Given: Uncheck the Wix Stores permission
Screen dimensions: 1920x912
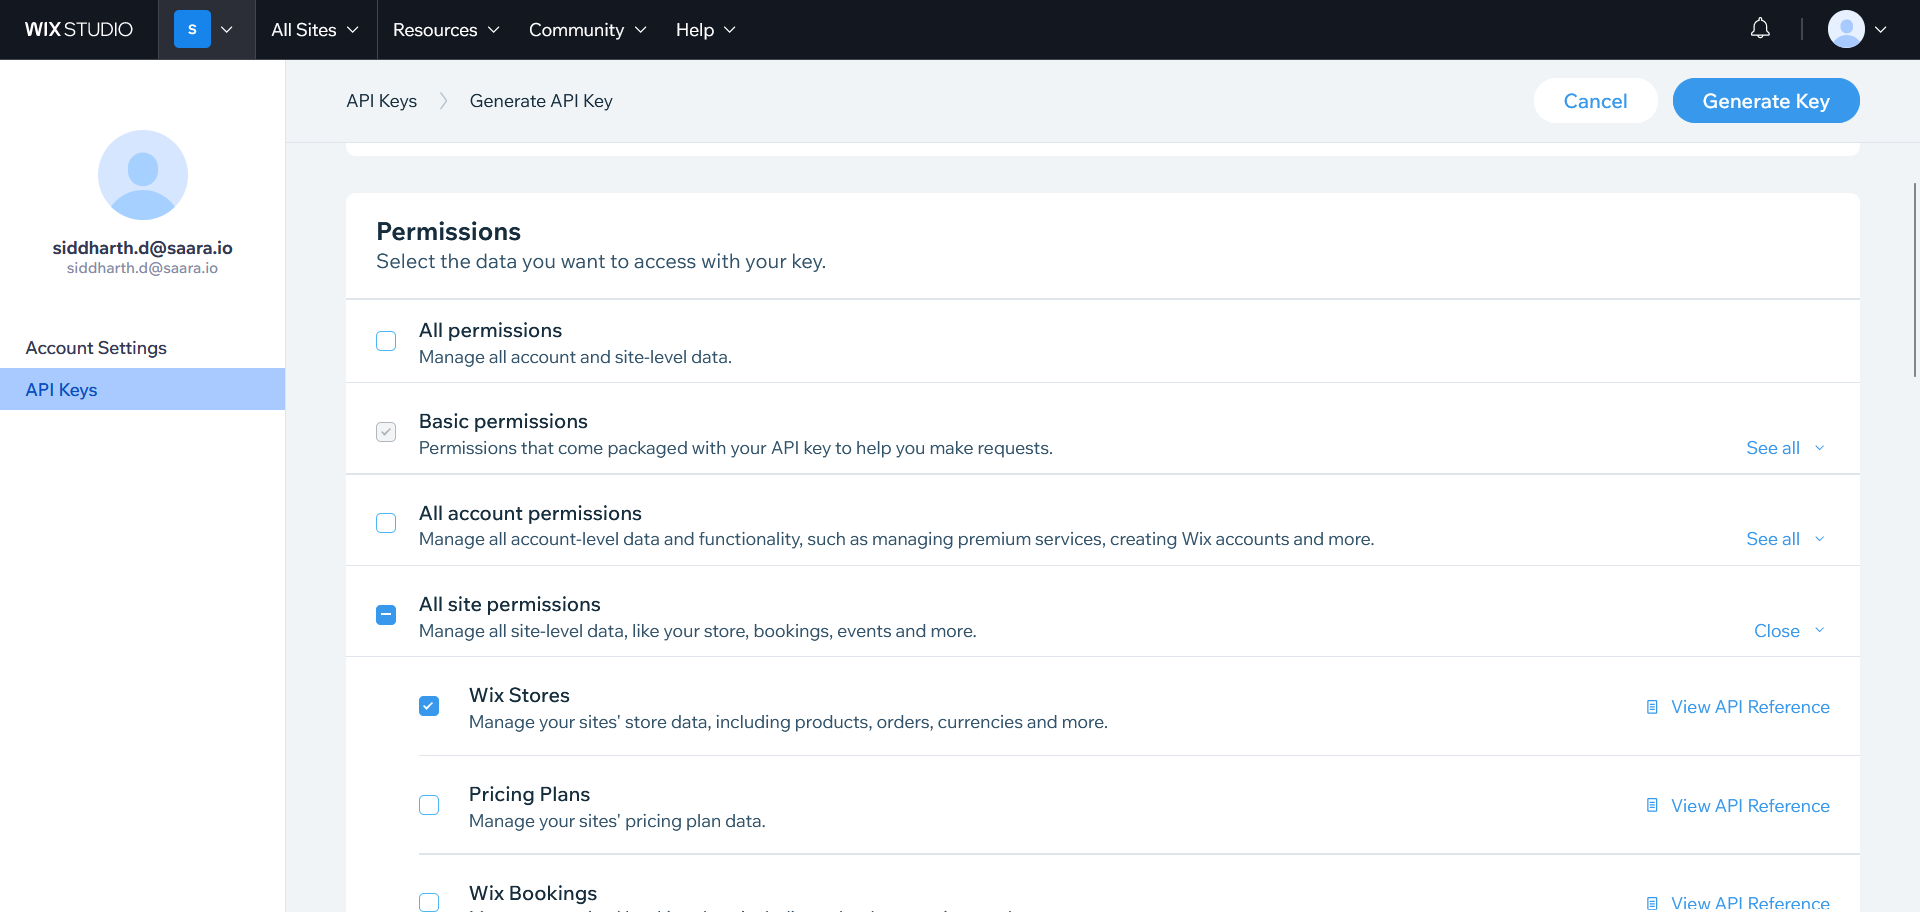Looking at the screenshot, I should tap(429, 706).
